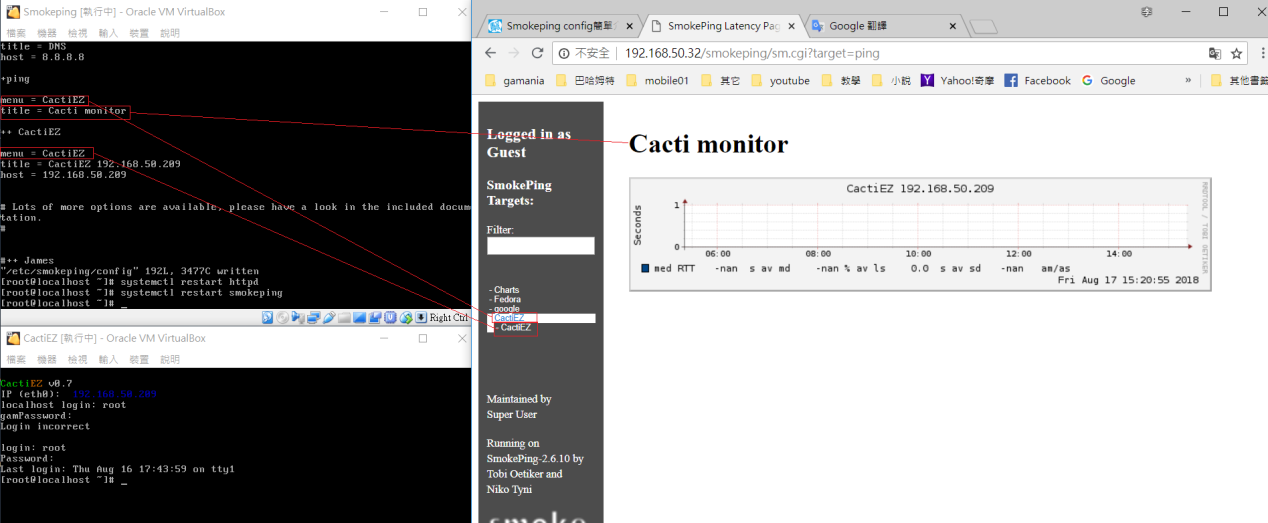The image size is (1268, 523).
Task: Click the SmokePing Filter input field
Action: (540, 245)
